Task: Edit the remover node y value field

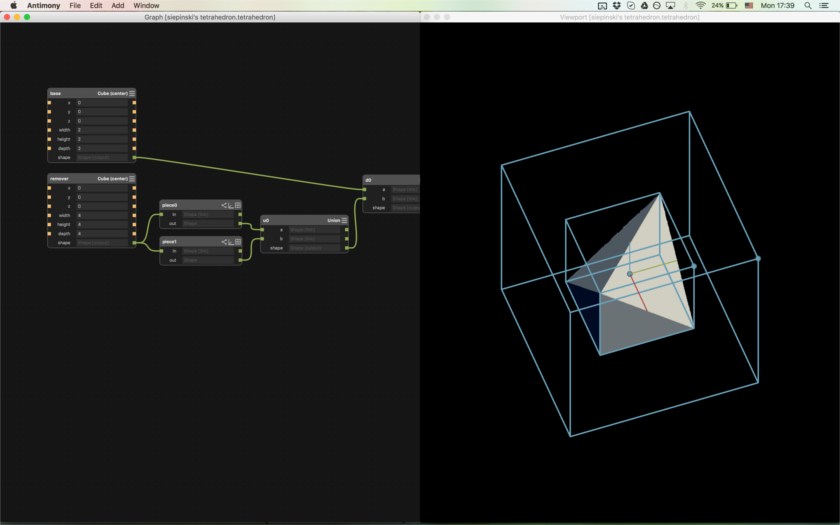Action: [x=102, y=197]
